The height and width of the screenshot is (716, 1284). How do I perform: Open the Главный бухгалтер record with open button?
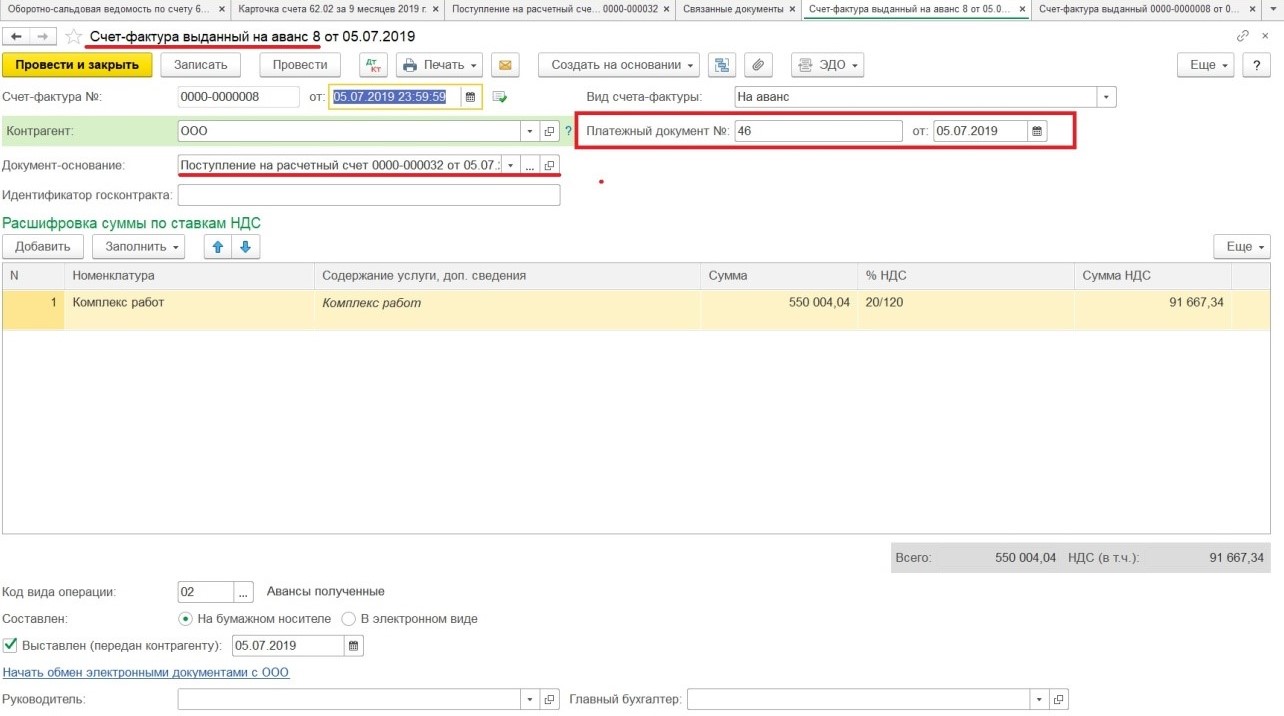pos(1059,700)
